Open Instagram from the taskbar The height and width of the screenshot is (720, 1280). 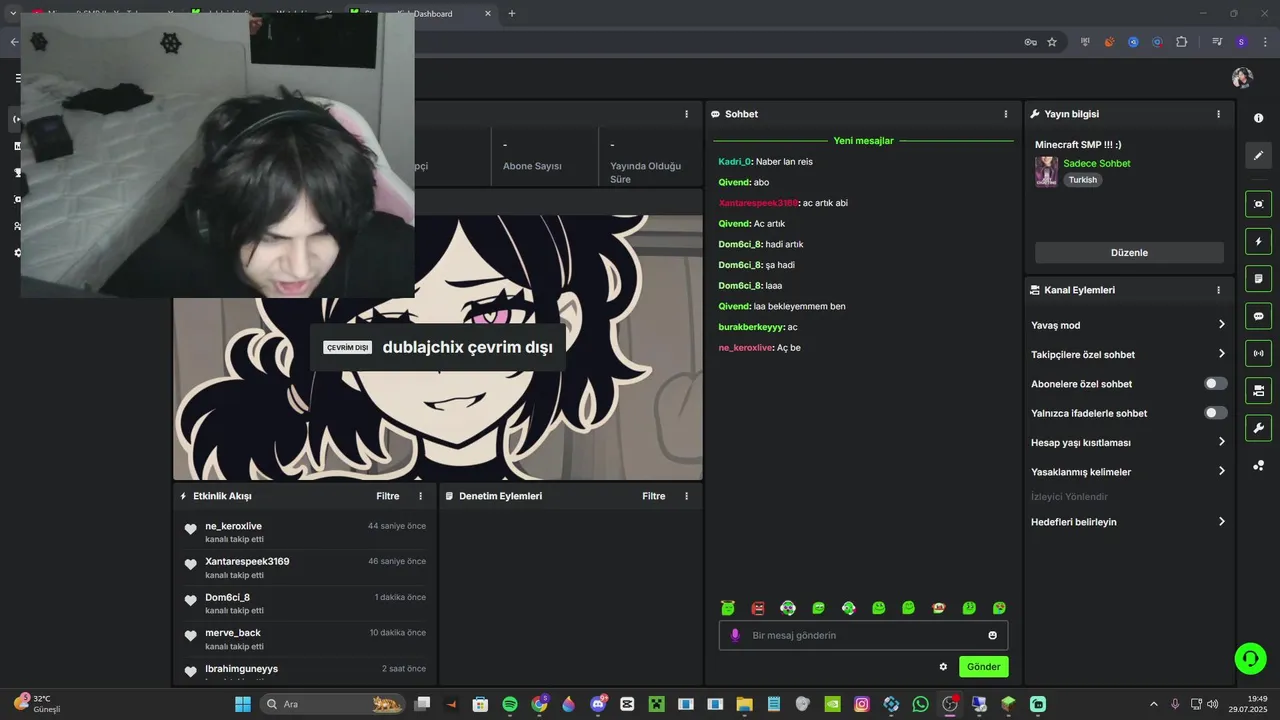[x=862, y=704]
